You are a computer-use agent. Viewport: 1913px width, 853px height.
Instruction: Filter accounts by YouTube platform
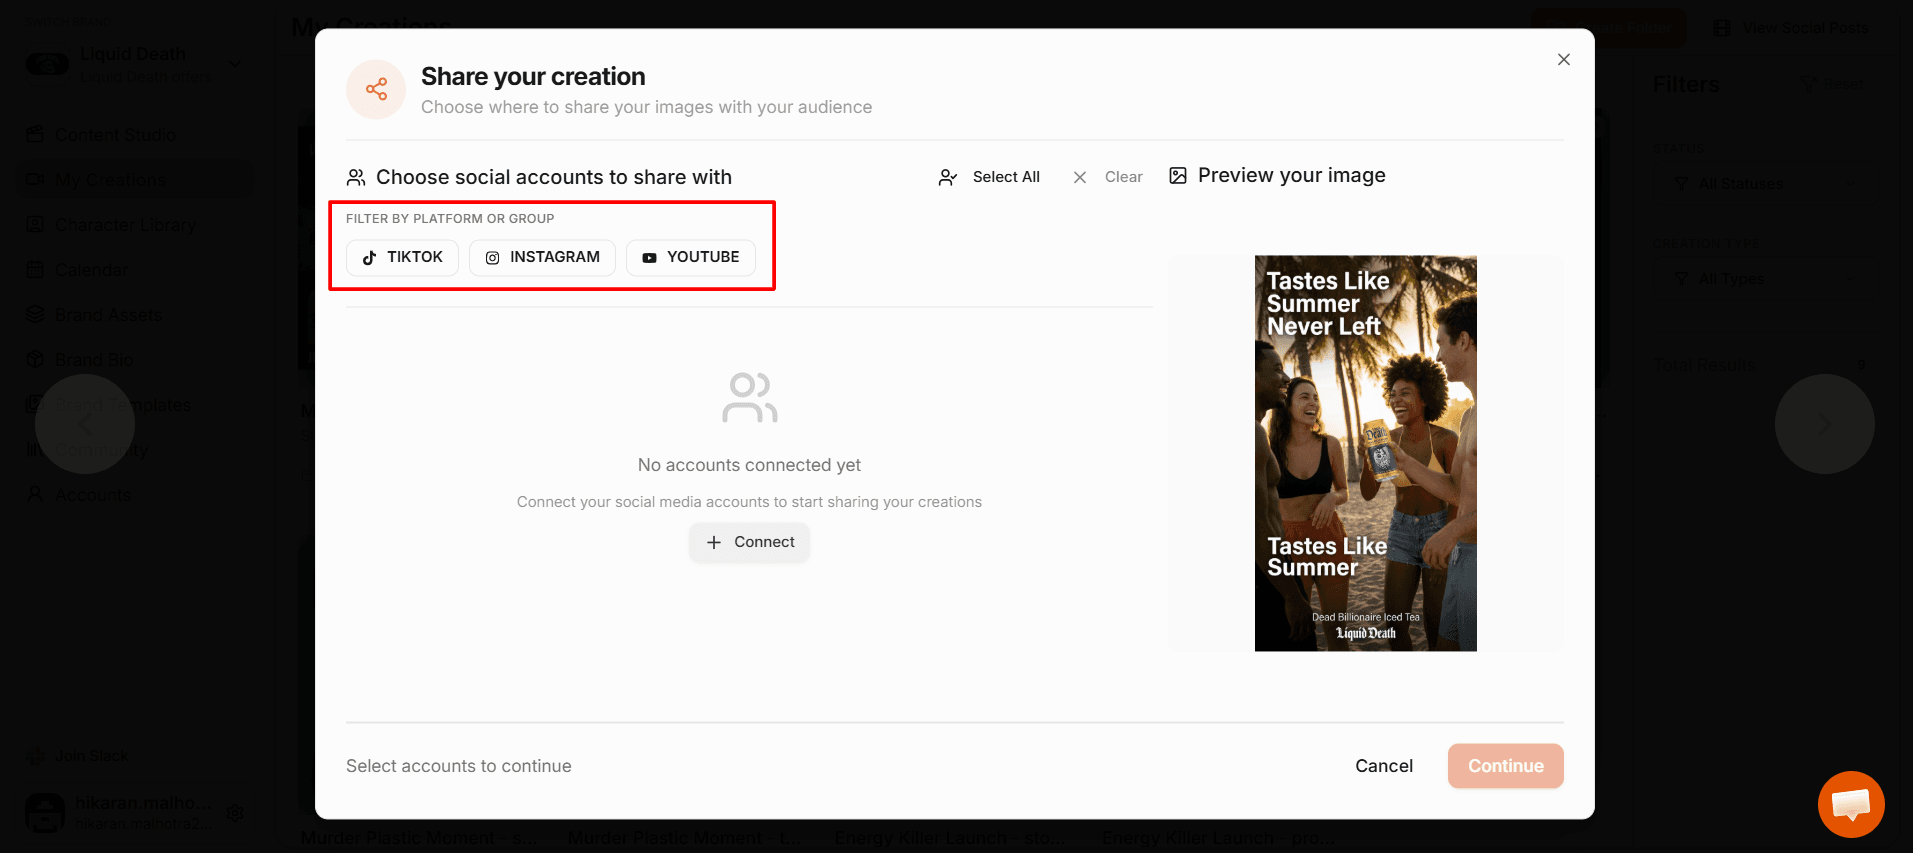pyautogui.click(x=691, y=258)
